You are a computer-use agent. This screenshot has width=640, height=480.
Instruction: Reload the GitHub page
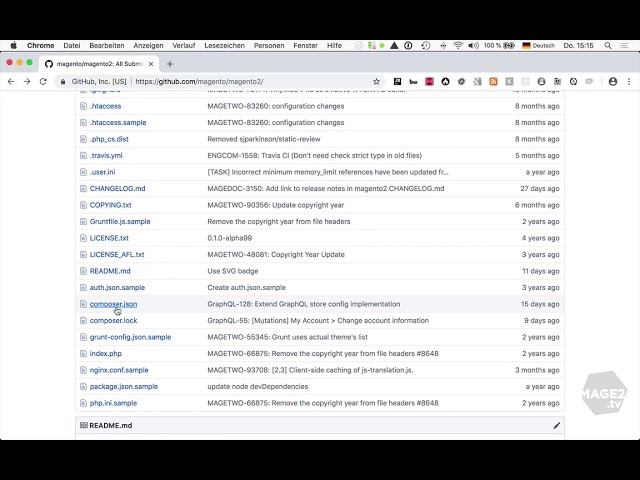click(x=43, y=82)
